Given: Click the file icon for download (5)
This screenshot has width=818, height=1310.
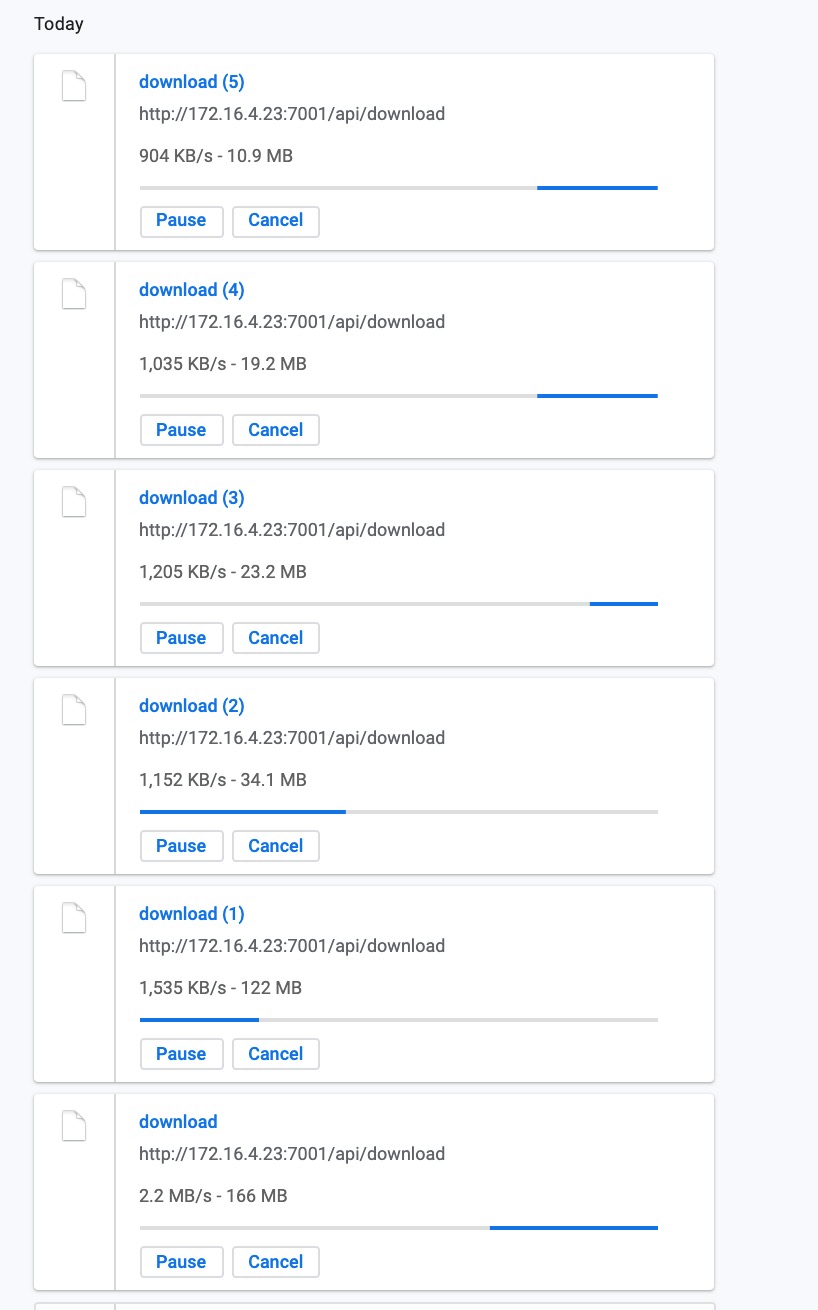Looking at the screenshot, I should (74, 86).
